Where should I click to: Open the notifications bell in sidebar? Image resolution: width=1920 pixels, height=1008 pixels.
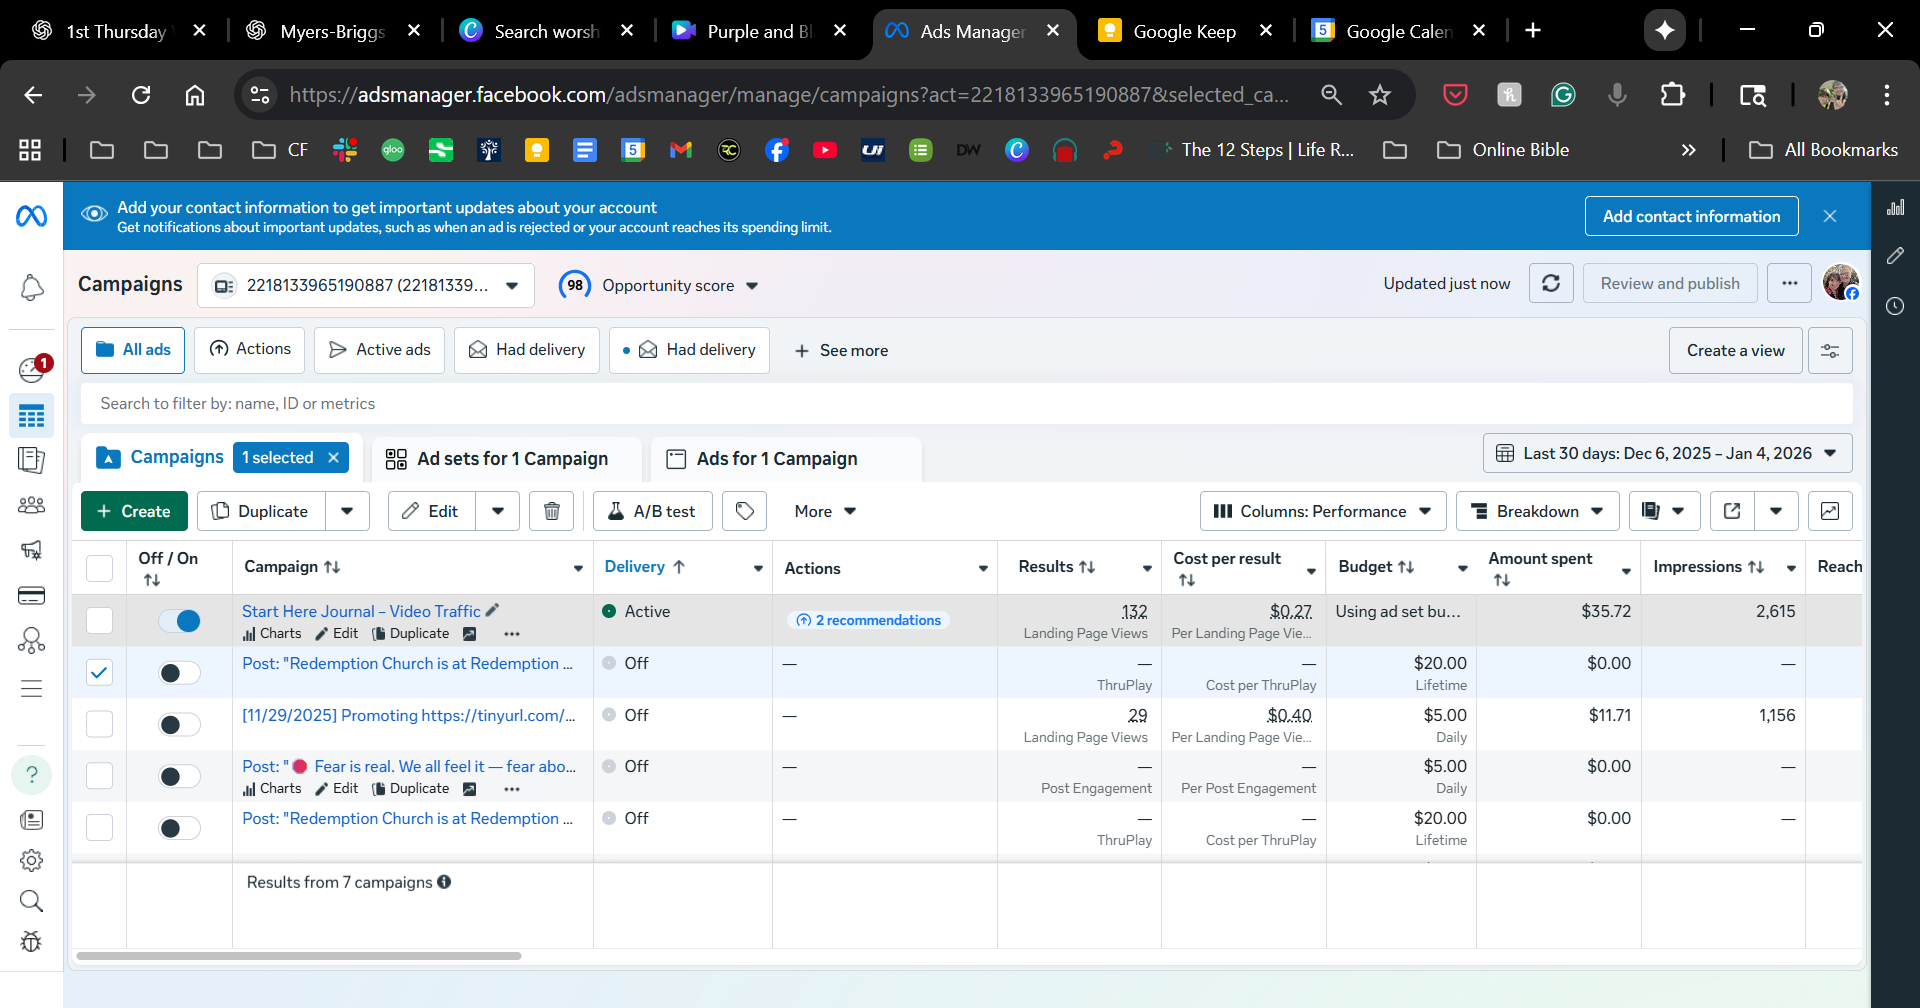coord(32,288)
